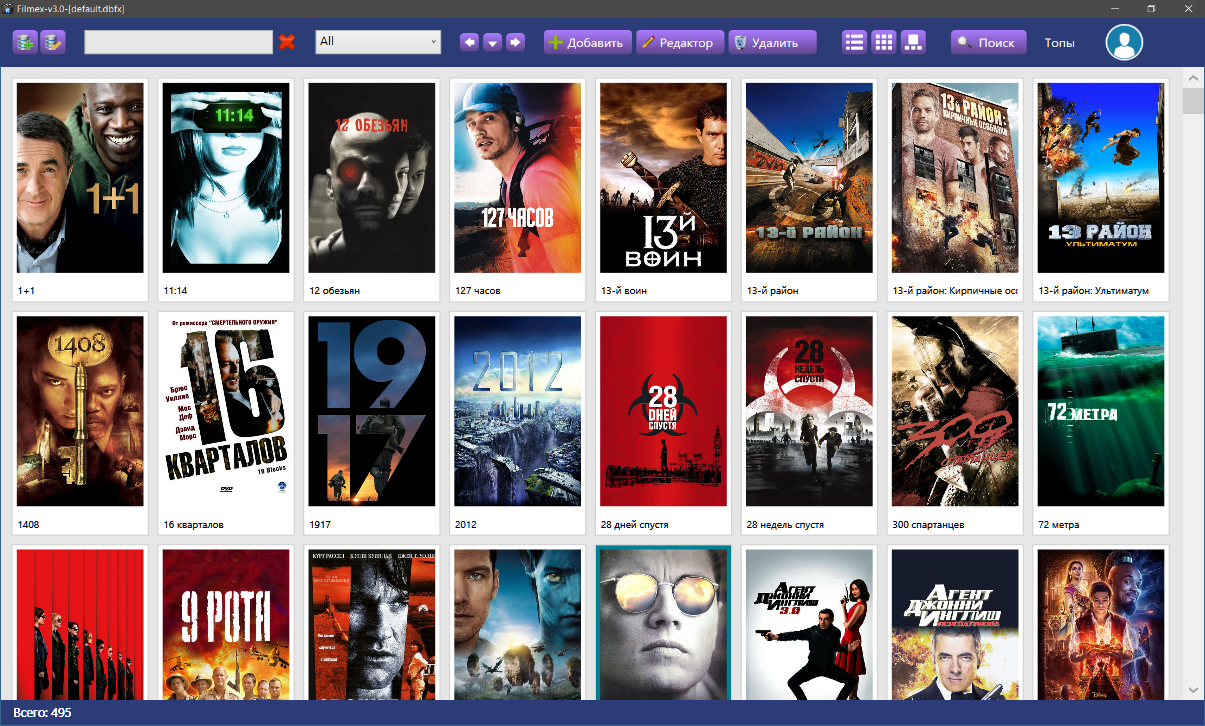Click the Удалить button
This screenshot has height=726, width=1205.
pyautogui.click(x=771, y=42)
